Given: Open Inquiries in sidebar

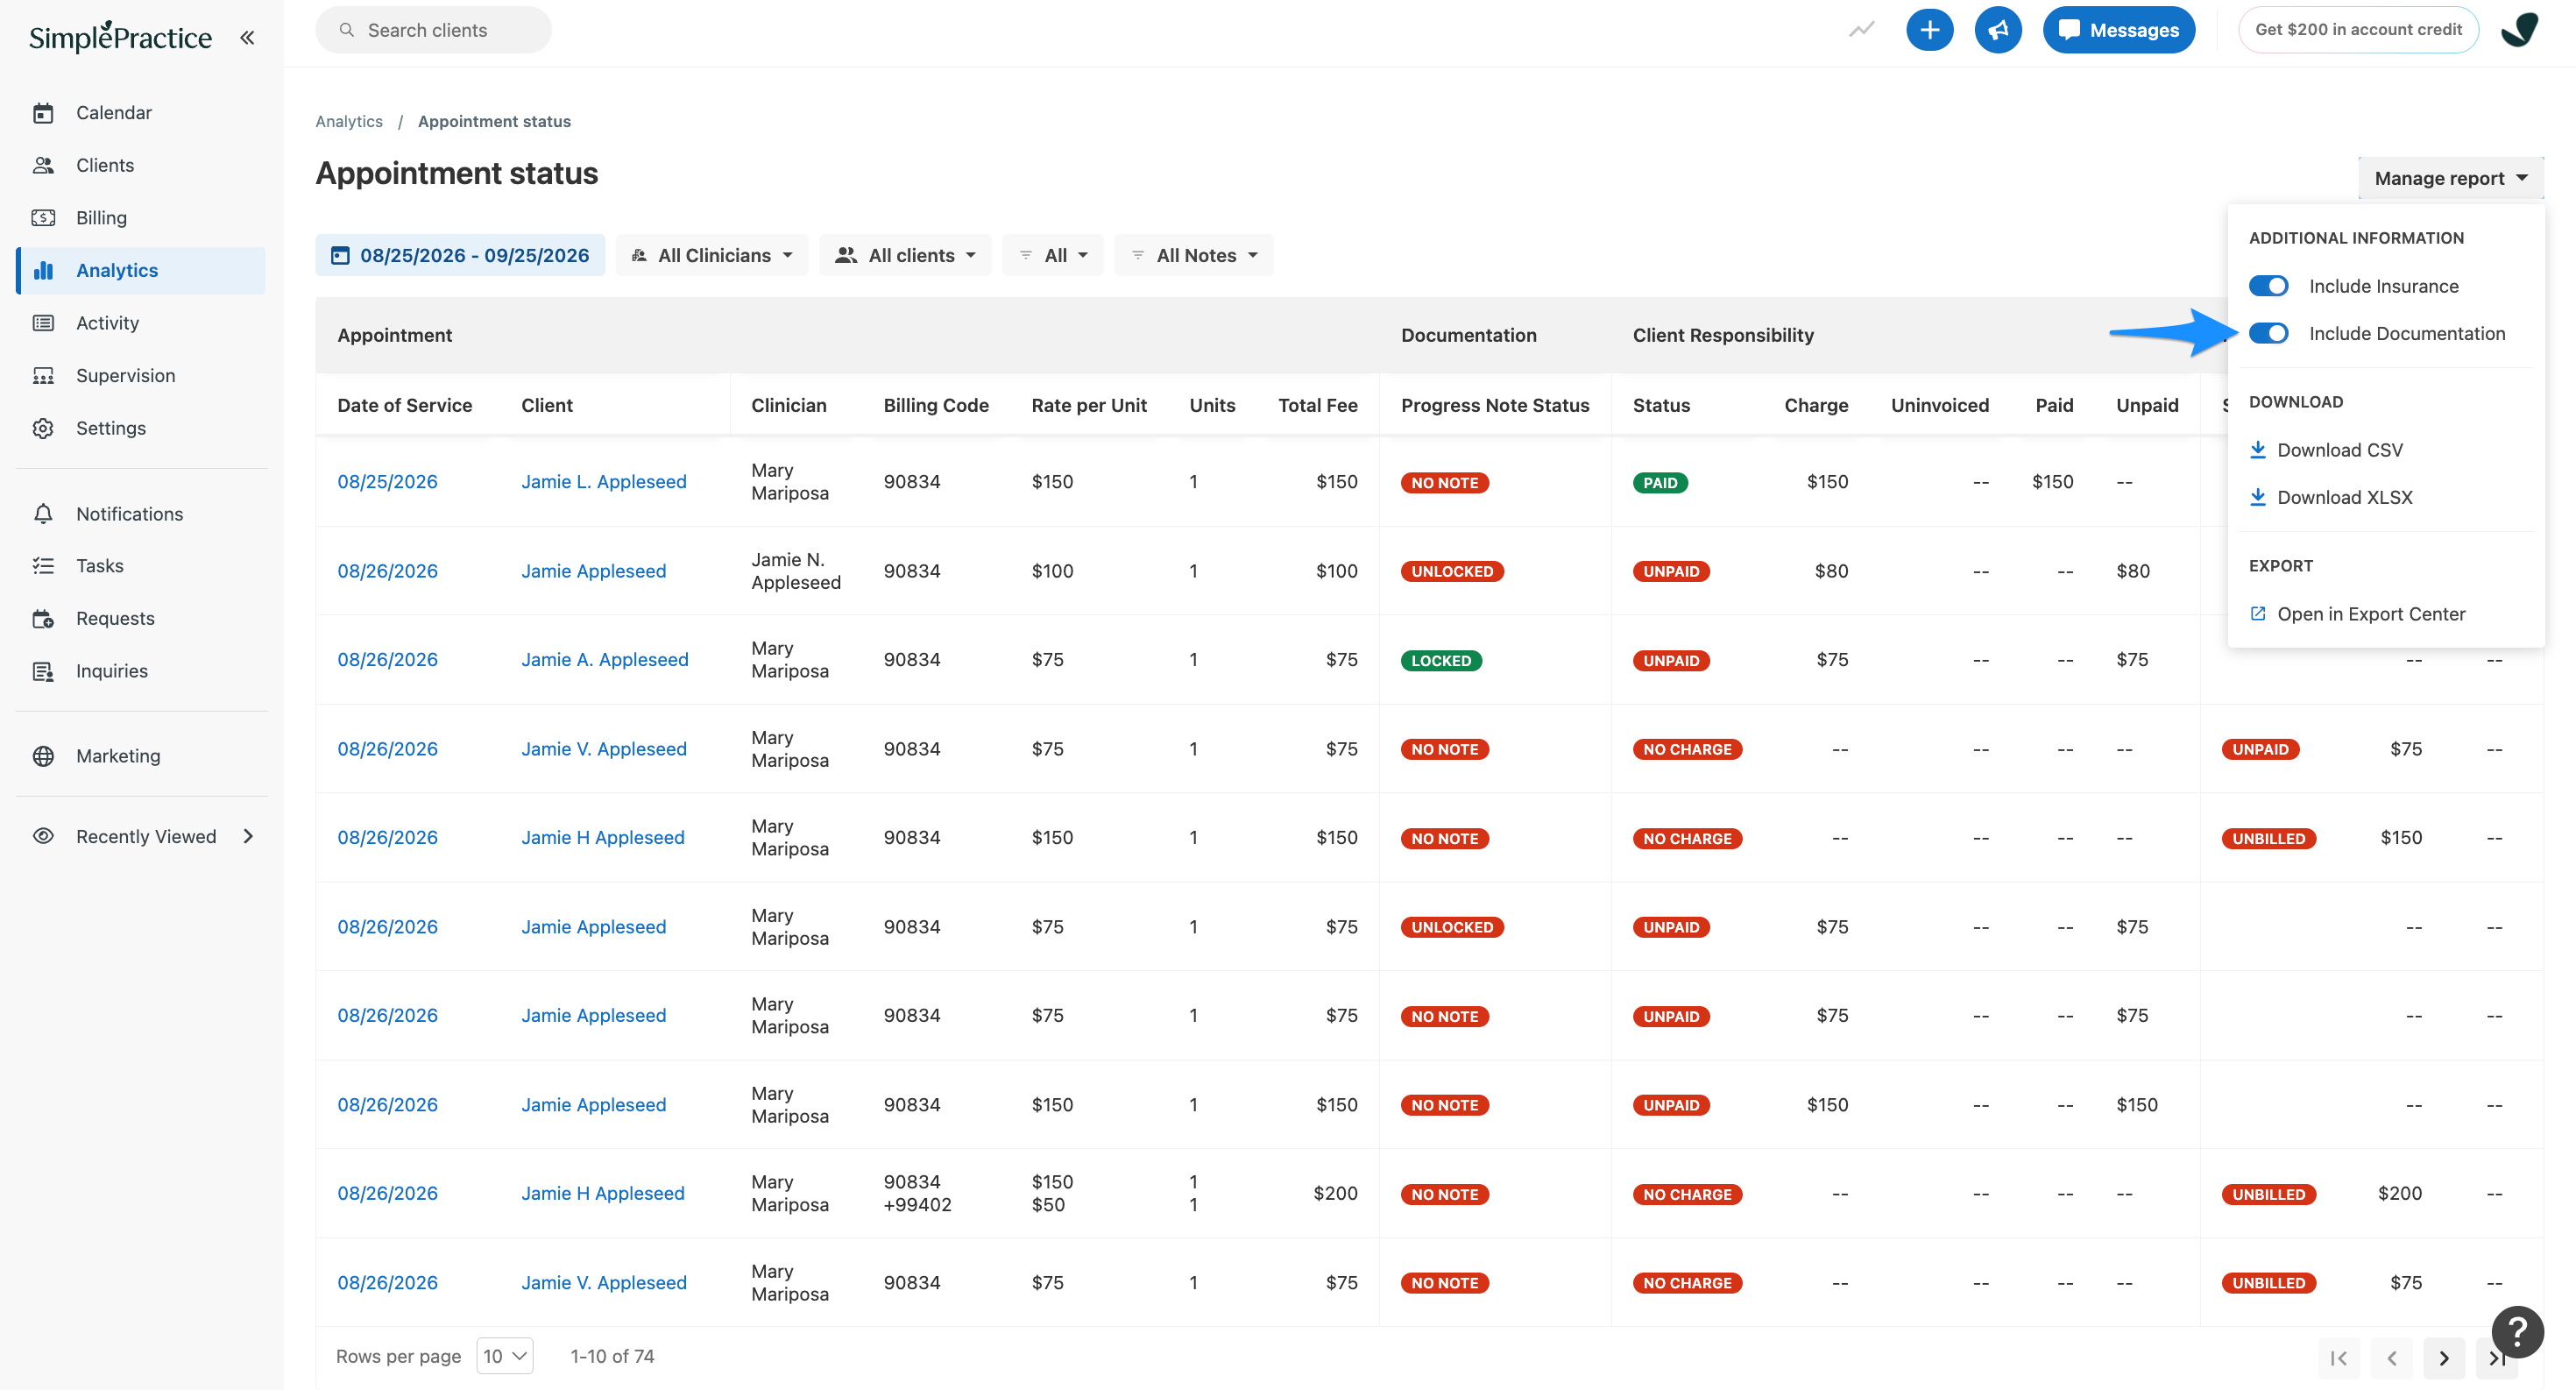Looking at the screenshot, I should 141,671.
